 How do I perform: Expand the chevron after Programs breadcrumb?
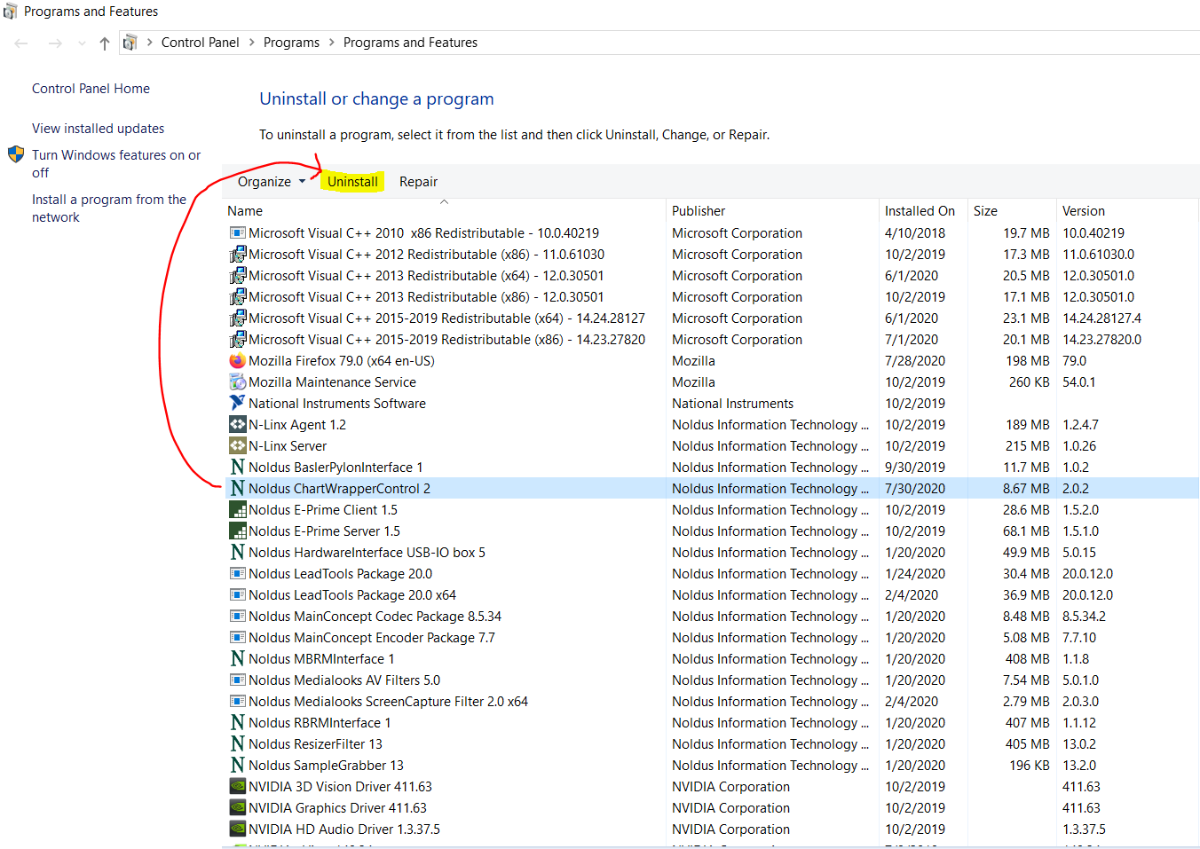(331, 43)
